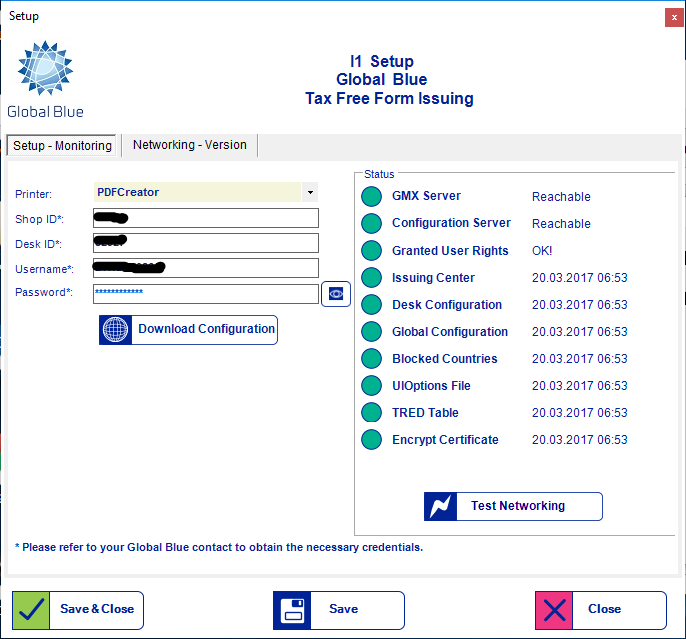The height and width of the screenshot is (639, 686).
Task: Click the TRED Table status circle
Action: (372, 413)
